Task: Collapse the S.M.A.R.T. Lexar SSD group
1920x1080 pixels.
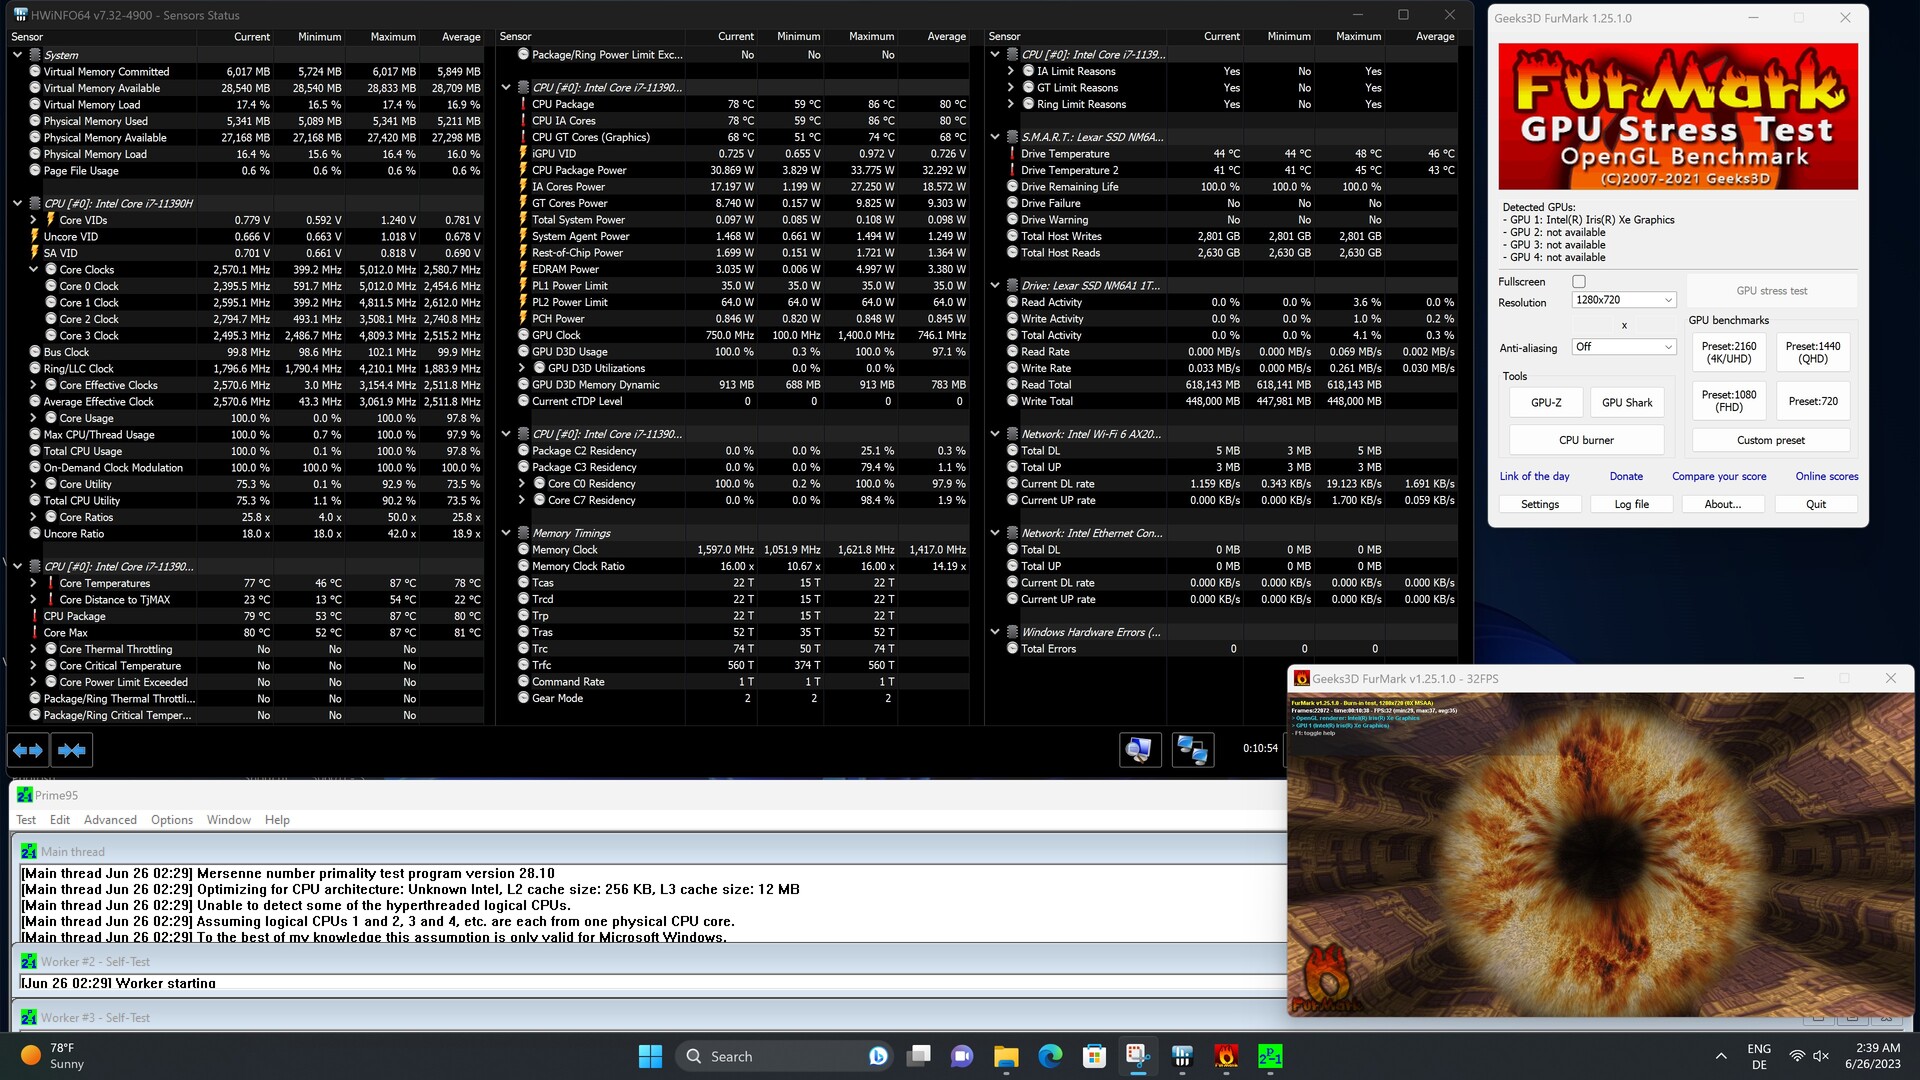Action: point(995,137)
